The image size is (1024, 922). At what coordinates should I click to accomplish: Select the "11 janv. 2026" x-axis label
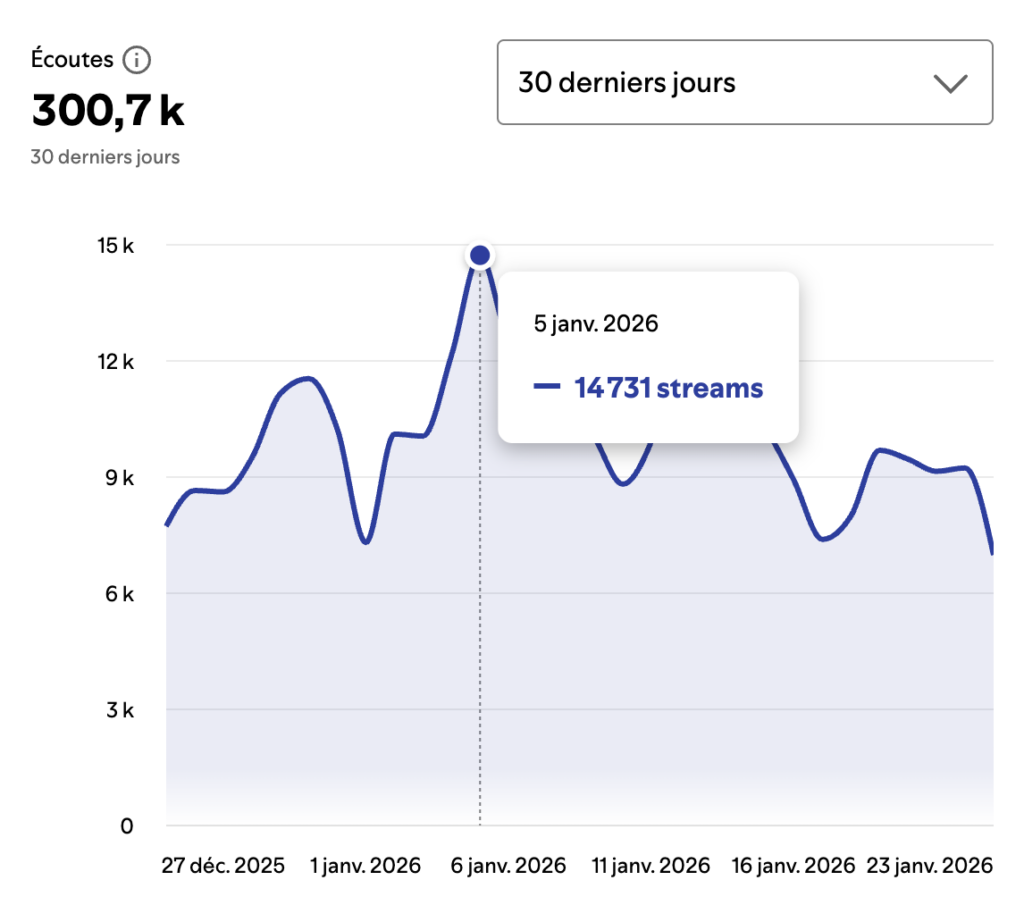(x=651, y=865)
